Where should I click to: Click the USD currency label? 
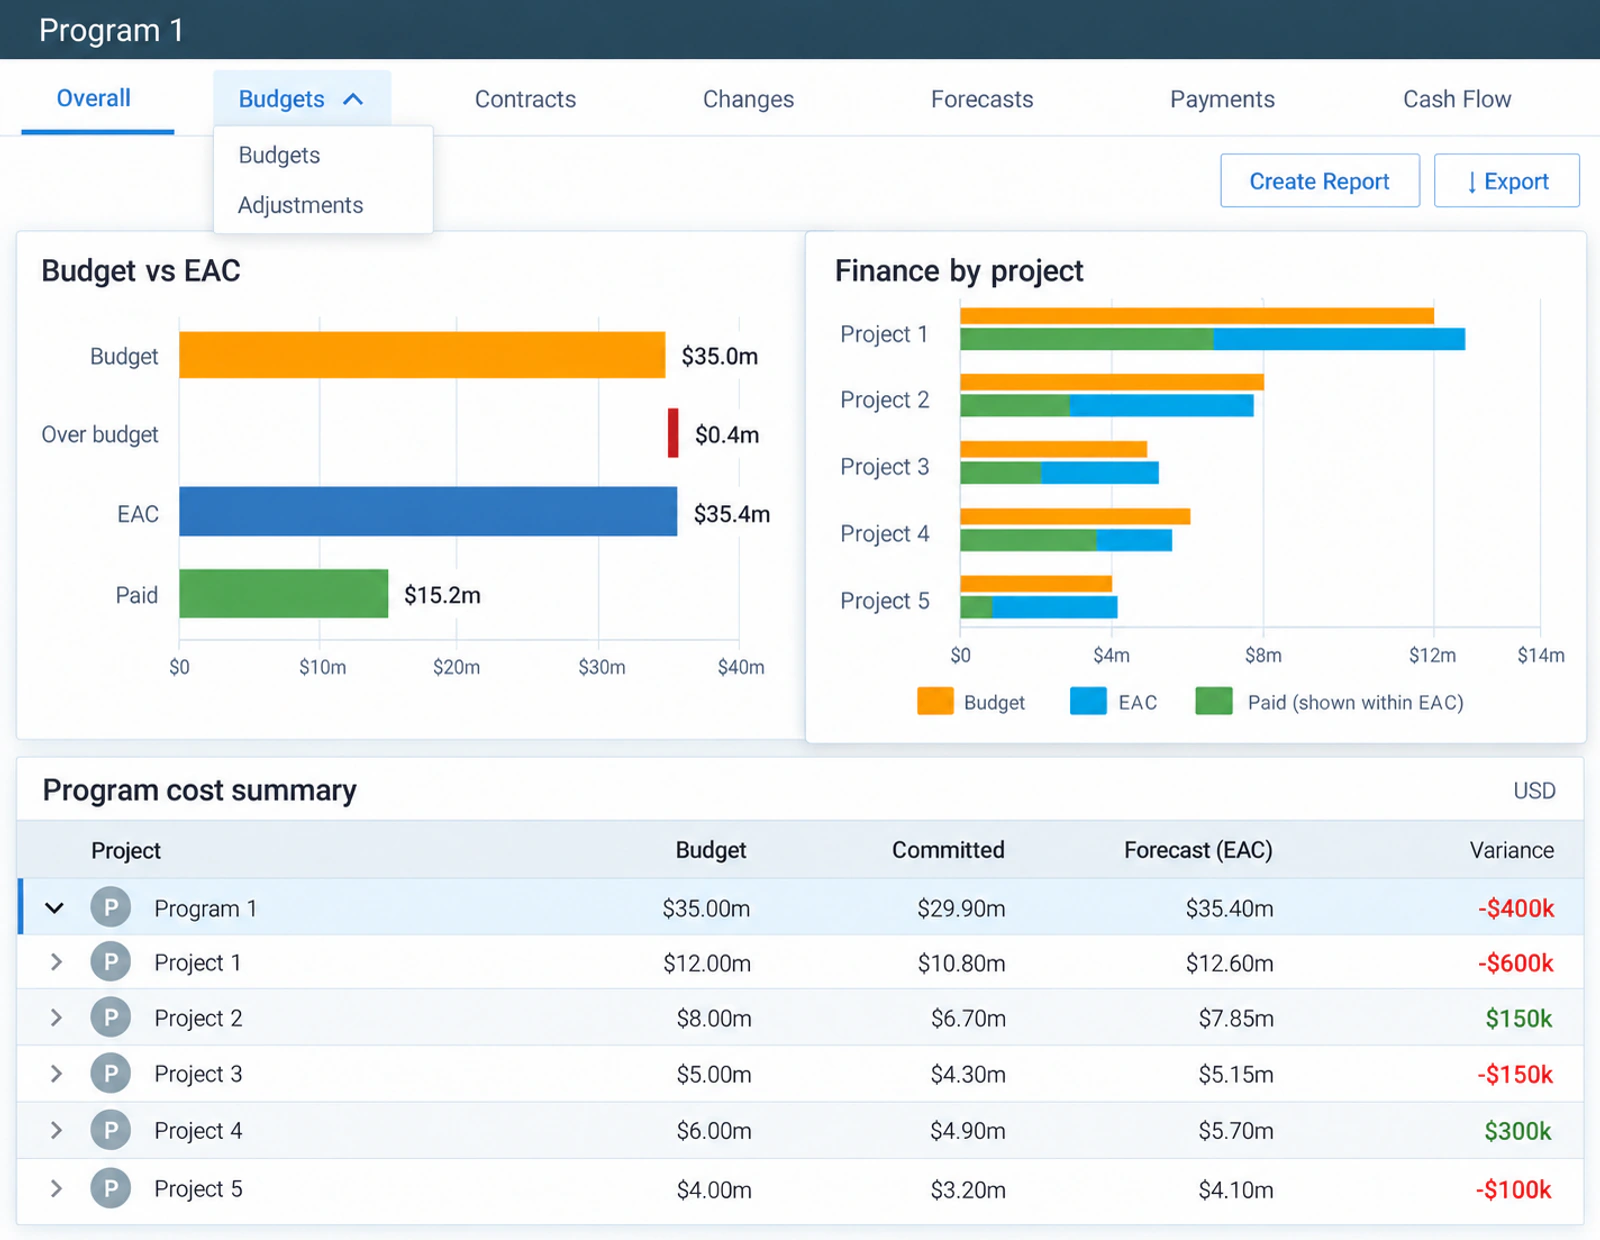1534,791
